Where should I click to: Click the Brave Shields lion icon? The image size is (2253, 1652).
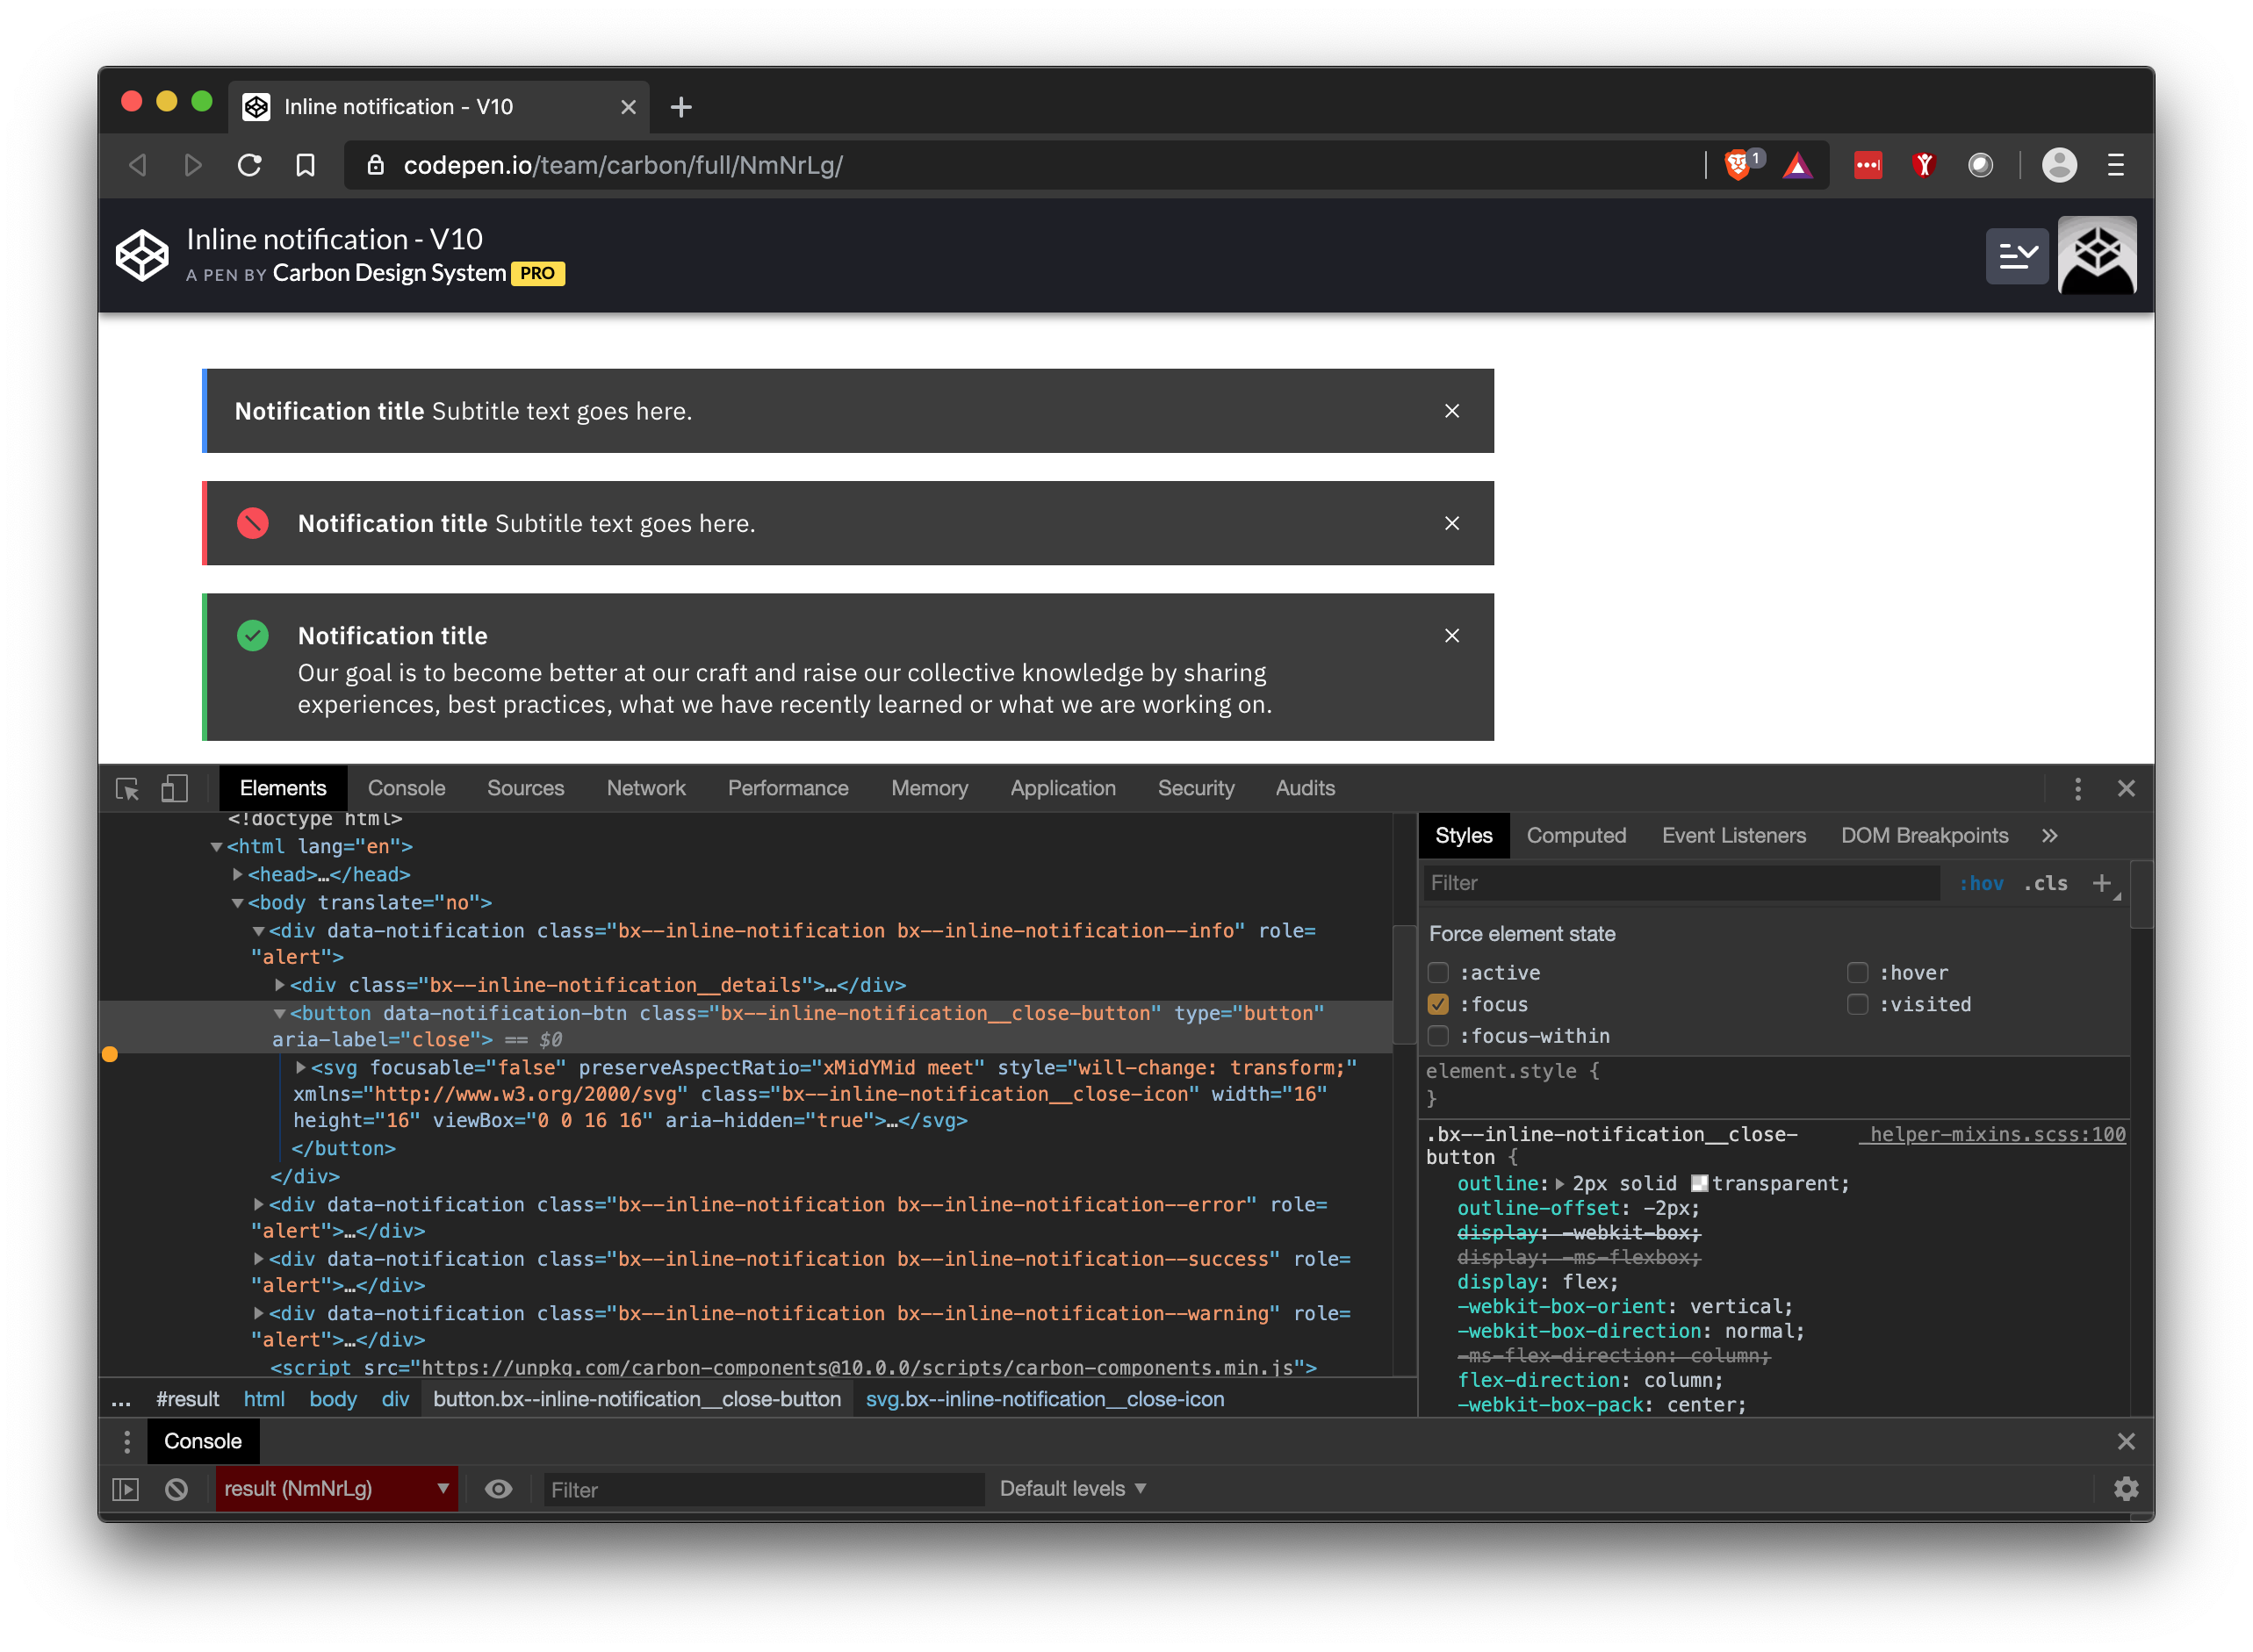point(1737,165)
